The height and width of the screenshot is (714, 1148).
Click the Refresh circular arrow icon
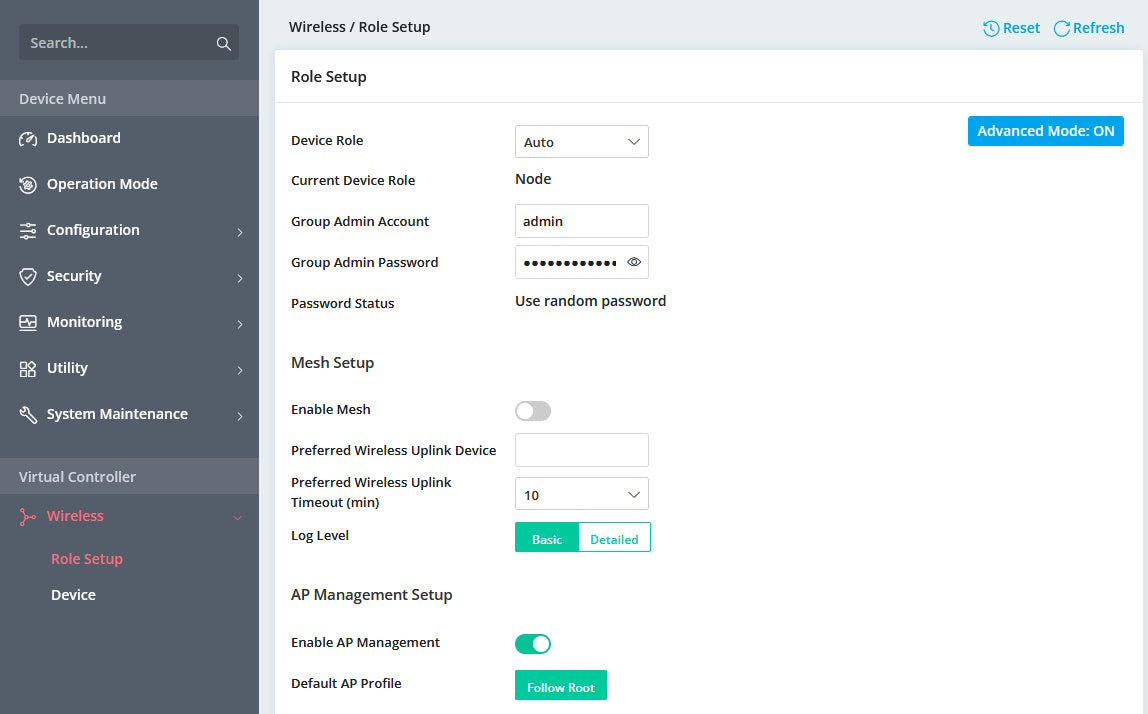(1062, 29)
